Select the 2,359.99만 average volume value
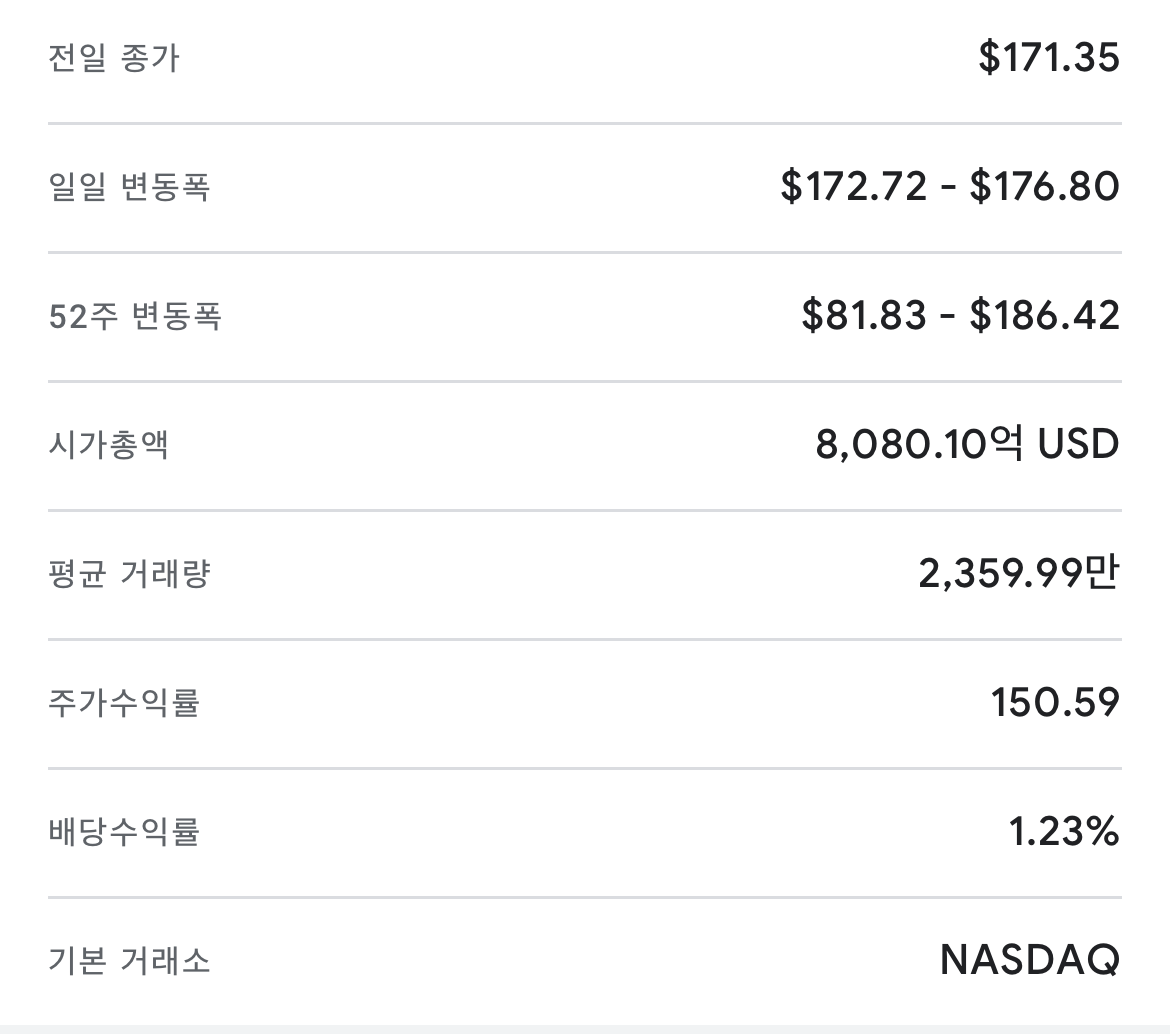The image size is (1170, 1034). pyautogui.click(x=1018, y=574)
